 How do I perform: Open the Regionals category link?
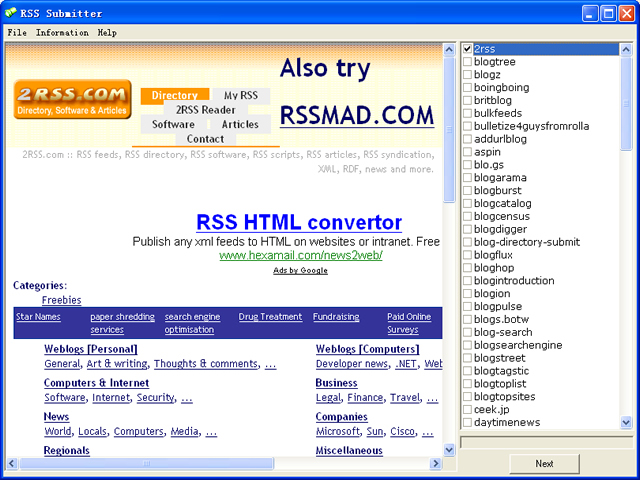[x=67, y=451]
